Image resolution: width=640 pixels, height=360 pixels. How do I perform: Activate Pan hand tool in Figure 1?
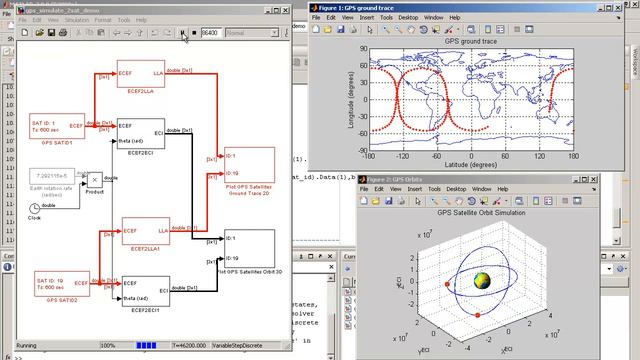point(411,29)
